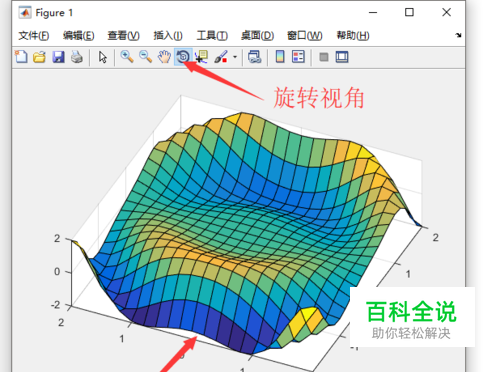The width and height of the screenshot is (500, 372).
Task: Close the Figure 1 window
Action: tap(446, 13)
